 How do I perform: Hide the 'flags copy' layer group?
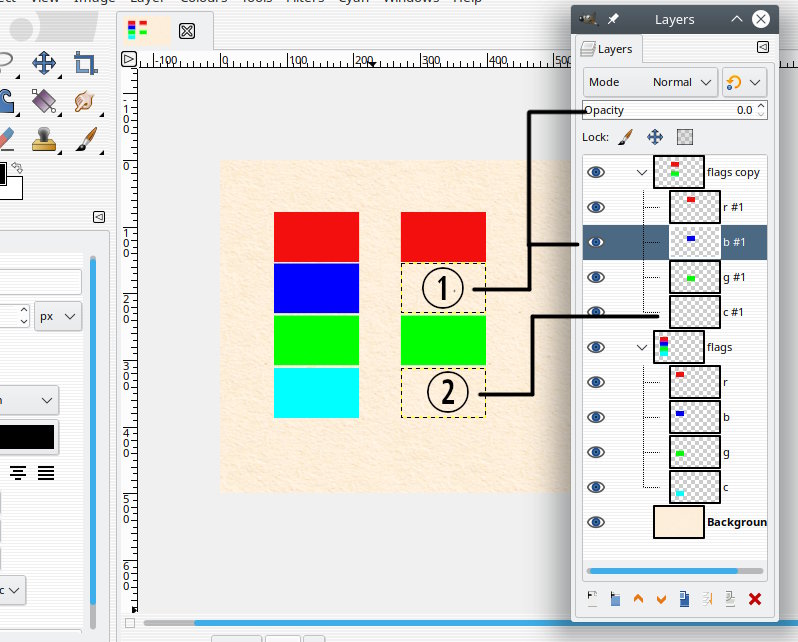[596, 172]
